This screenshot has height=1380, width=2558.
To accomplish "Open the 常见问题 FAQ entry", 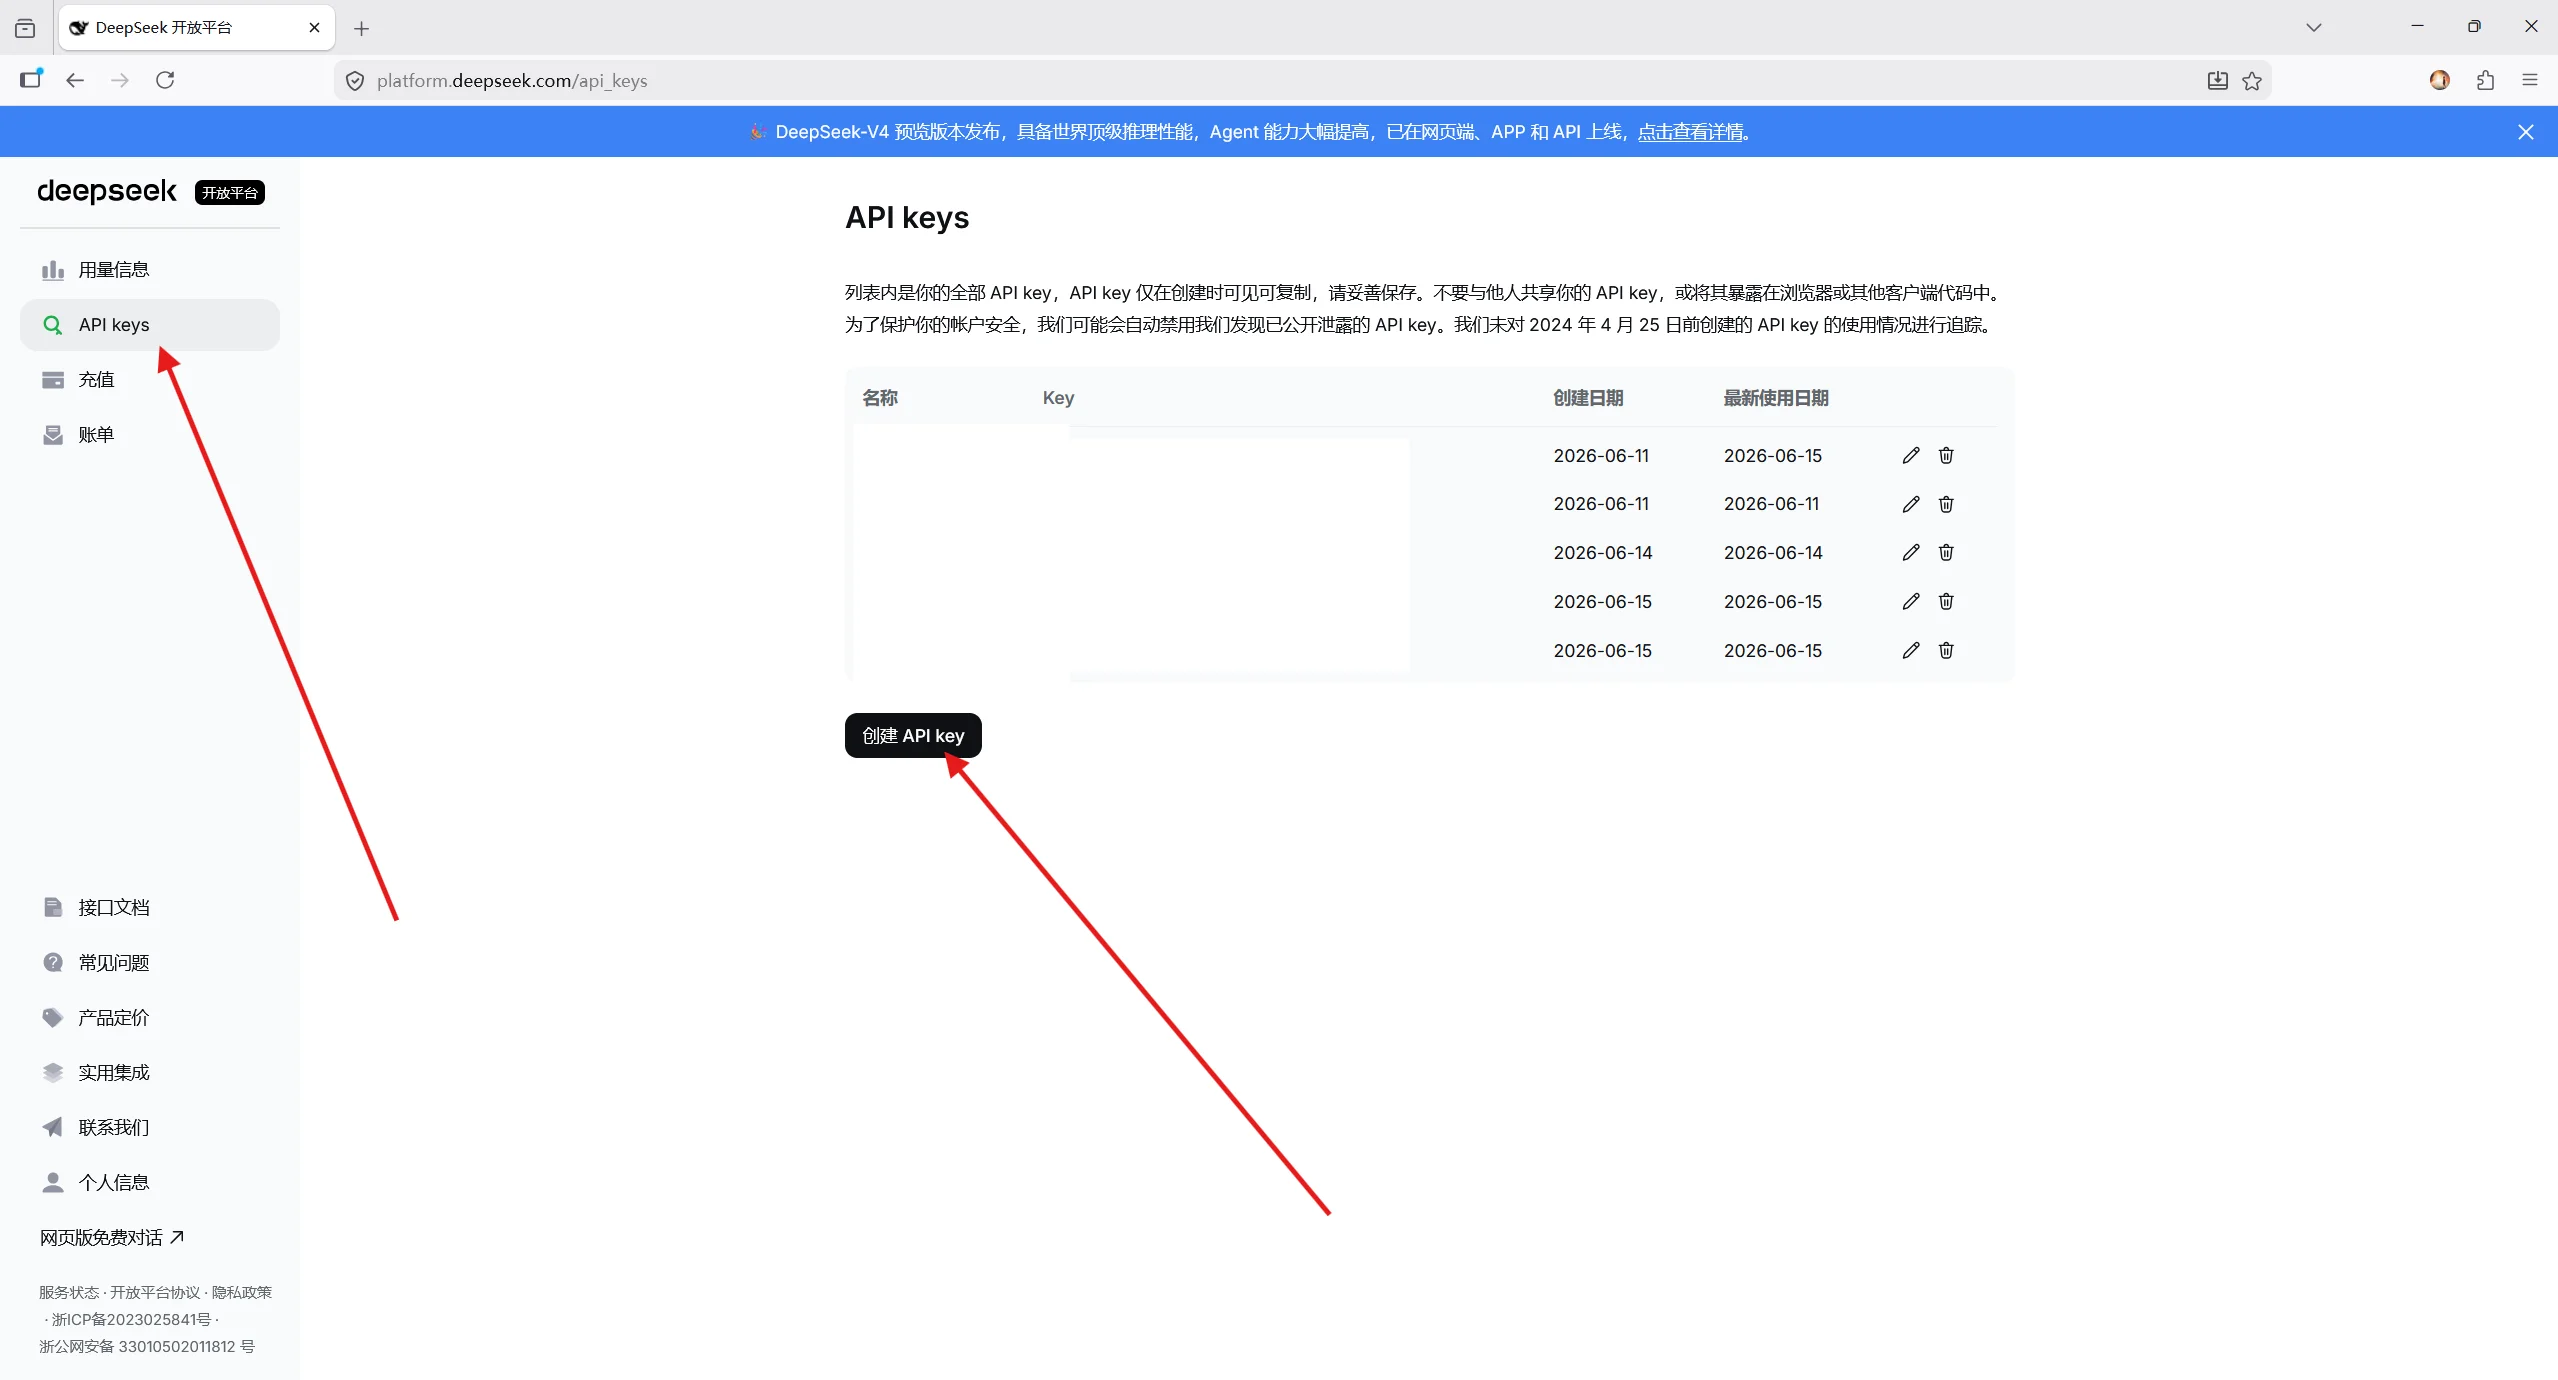I will point(150,962).
